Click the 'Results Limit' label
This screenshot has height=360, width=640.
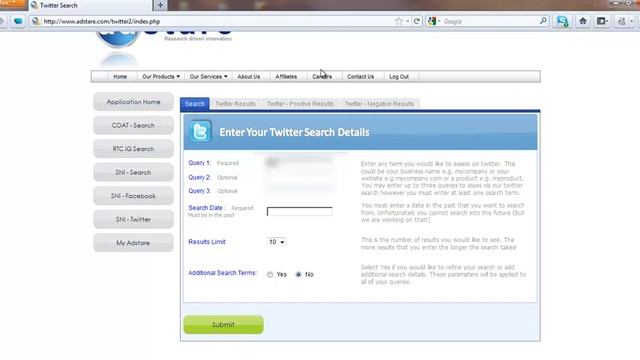207,242
